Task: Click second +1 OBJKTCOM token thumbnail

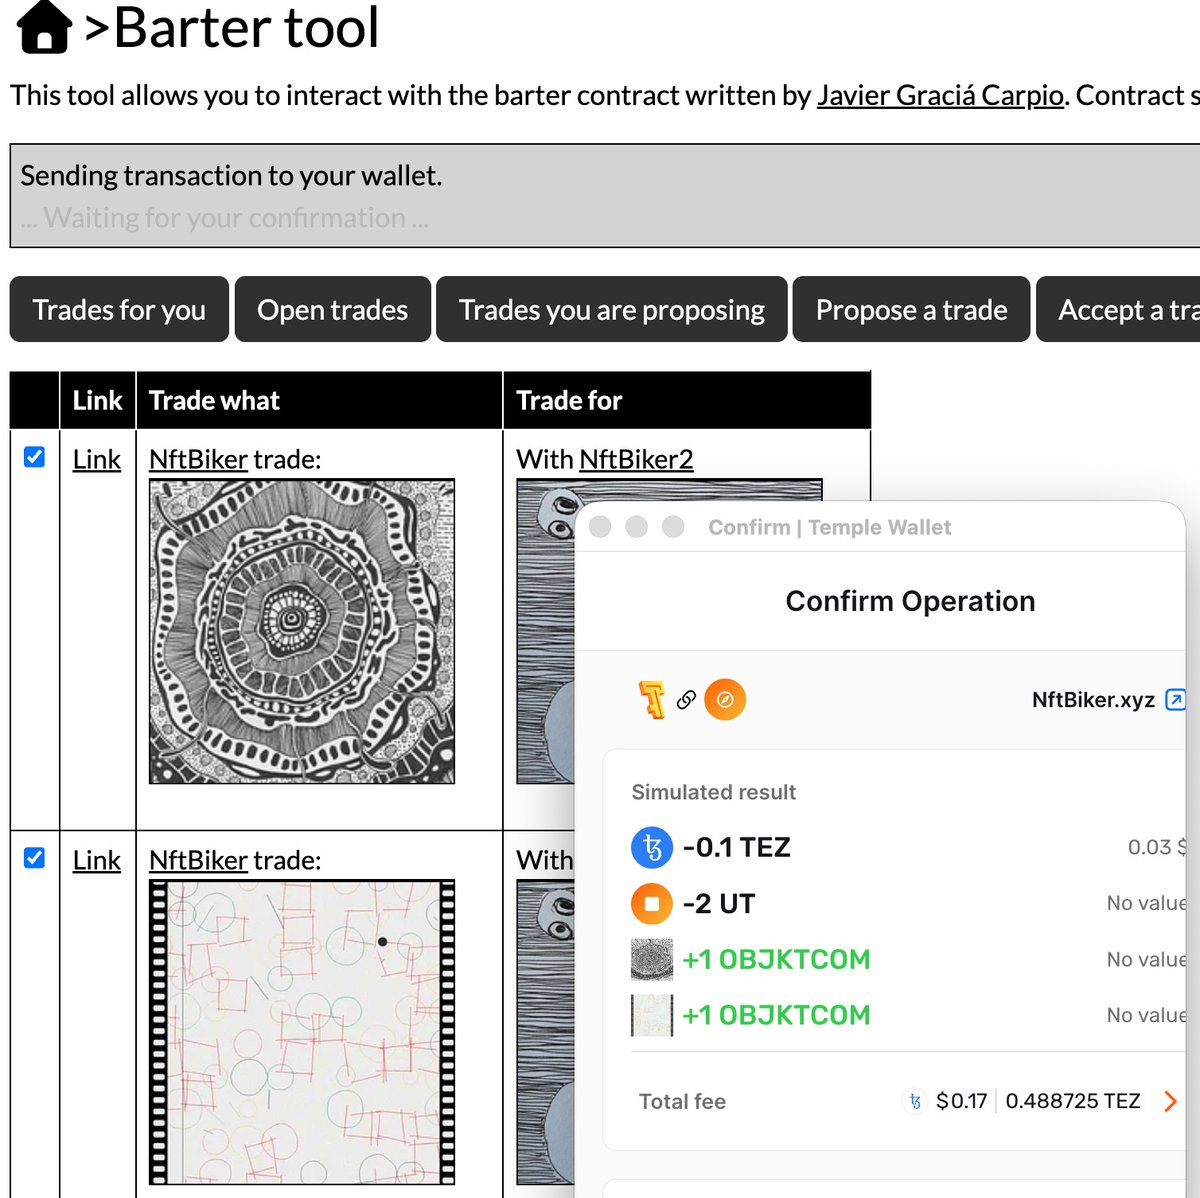Action: (x=652, y=1015)
